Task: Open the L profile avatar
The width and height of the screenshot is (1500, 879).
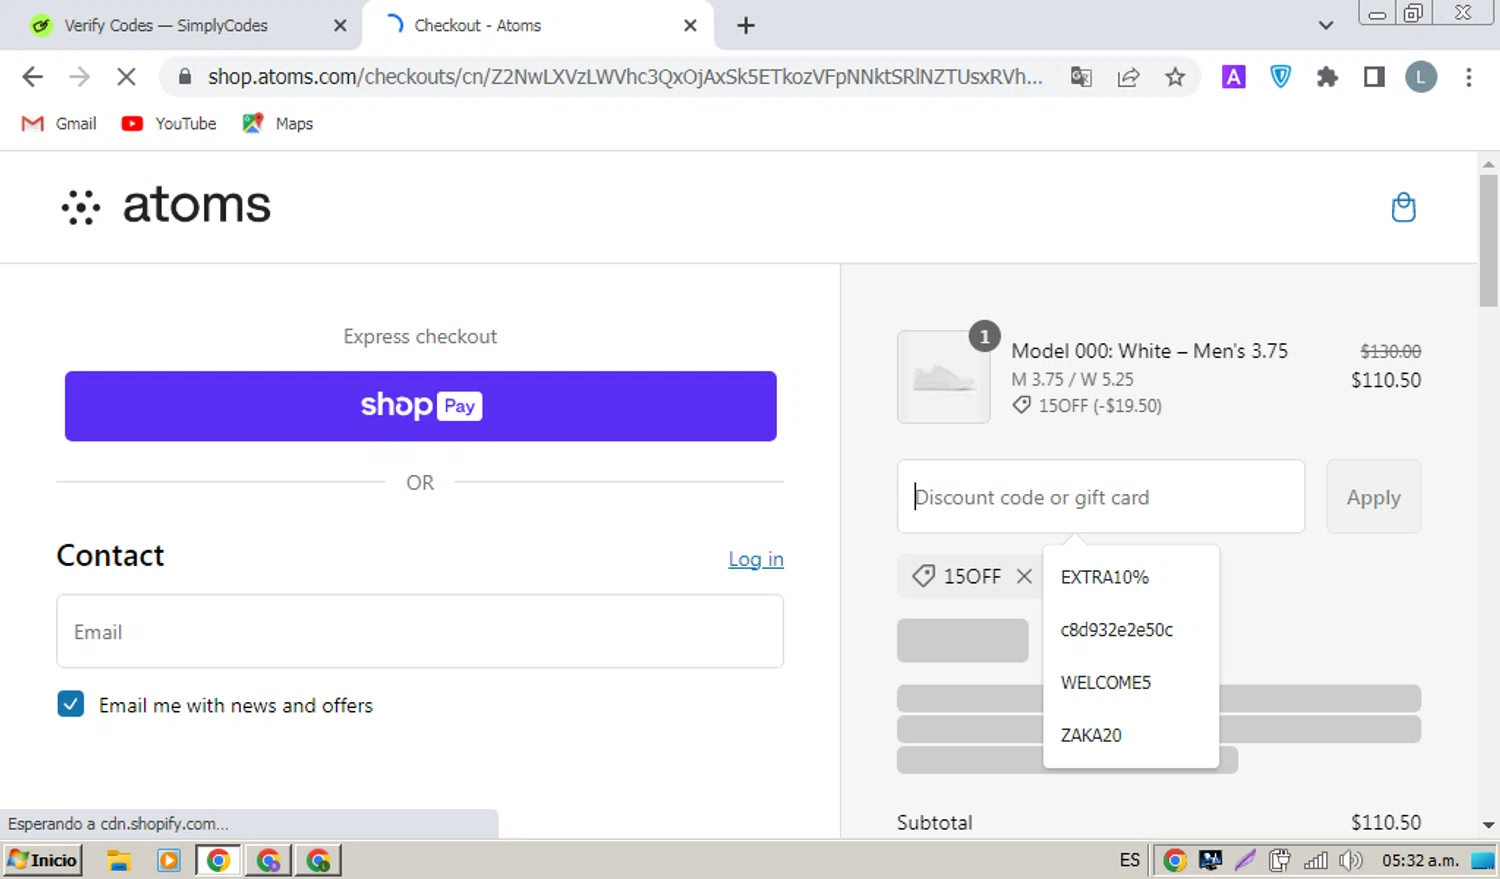Action: pyautogui.click(x=1421, y=77)
